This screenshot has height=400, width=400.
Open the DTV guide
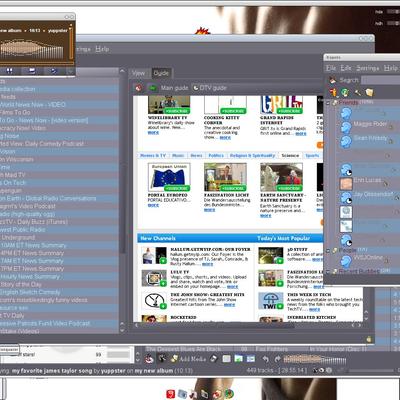pyautogui.click(x=210, y=88)
